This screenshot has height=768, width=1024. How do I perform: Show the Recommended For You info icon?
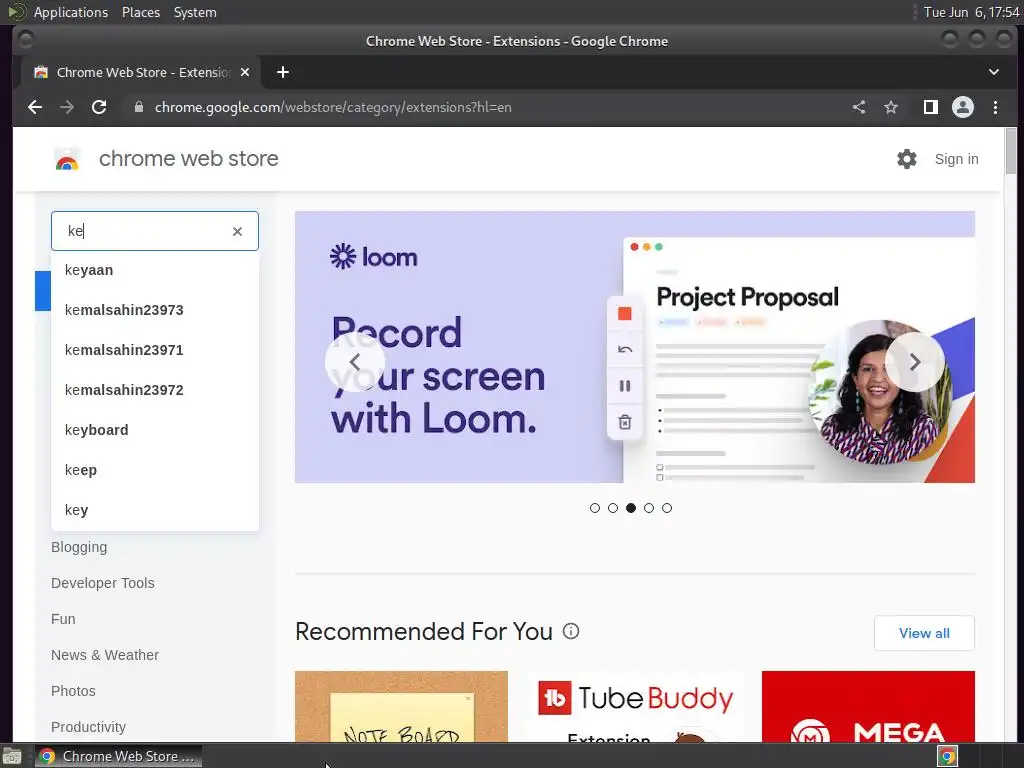pyautogui.click(x=571, y=631)
